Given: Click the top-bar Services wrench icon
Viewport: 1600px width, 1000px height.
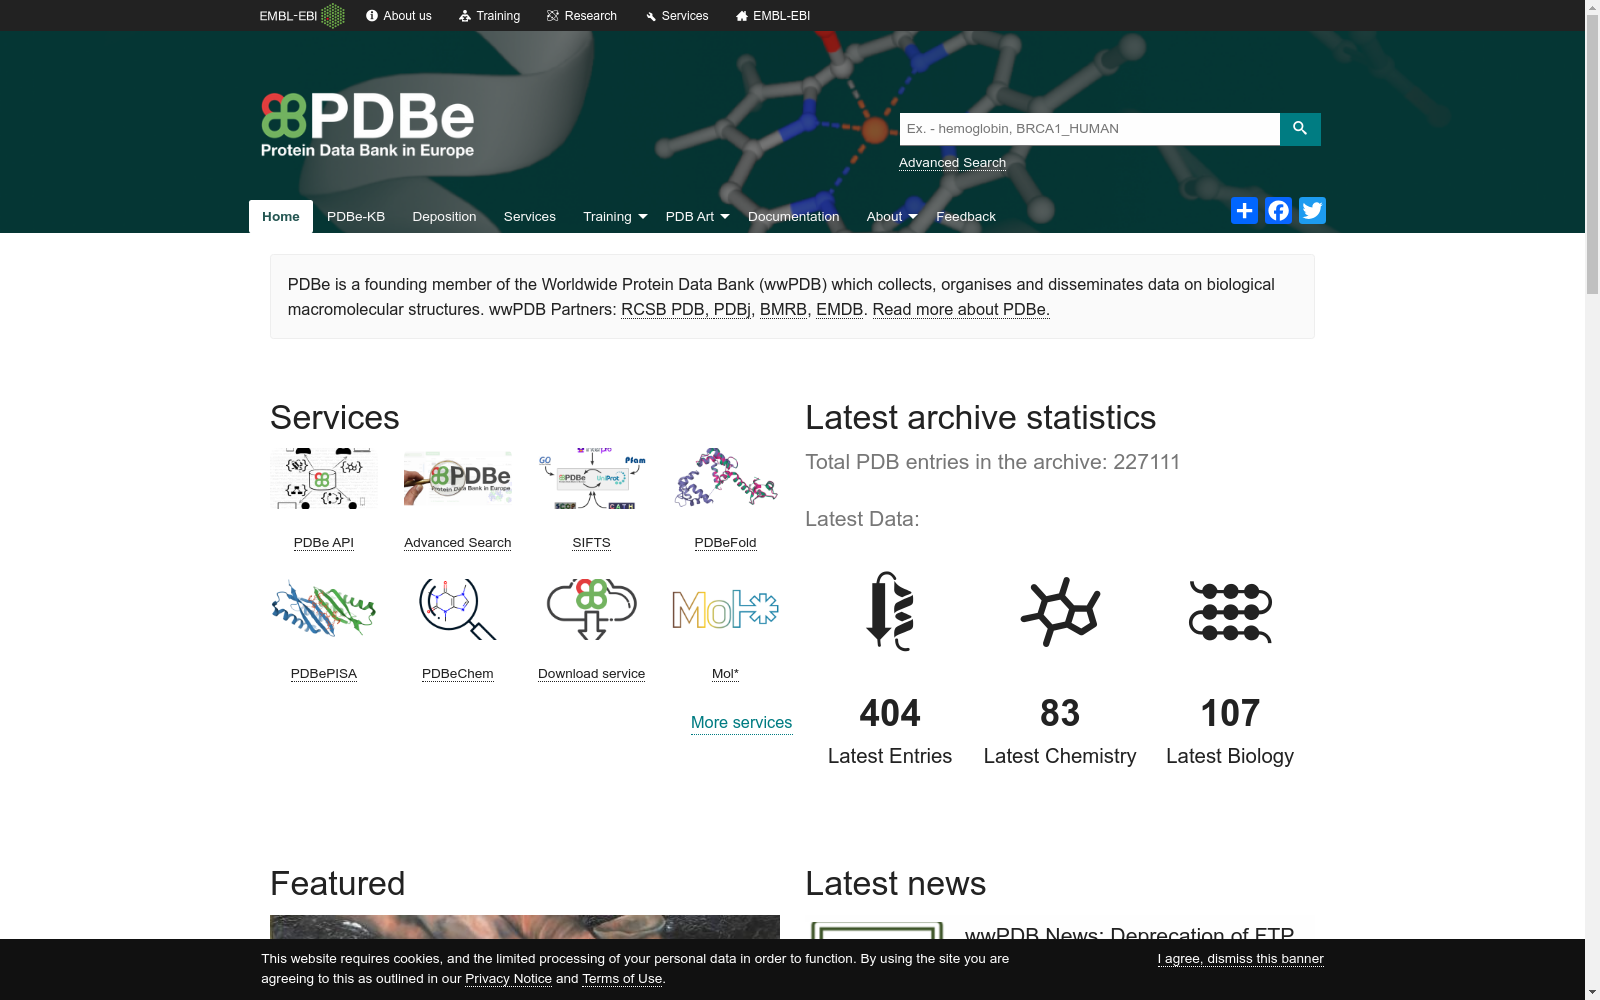Looking at the screenshot, I should [651, 16].
